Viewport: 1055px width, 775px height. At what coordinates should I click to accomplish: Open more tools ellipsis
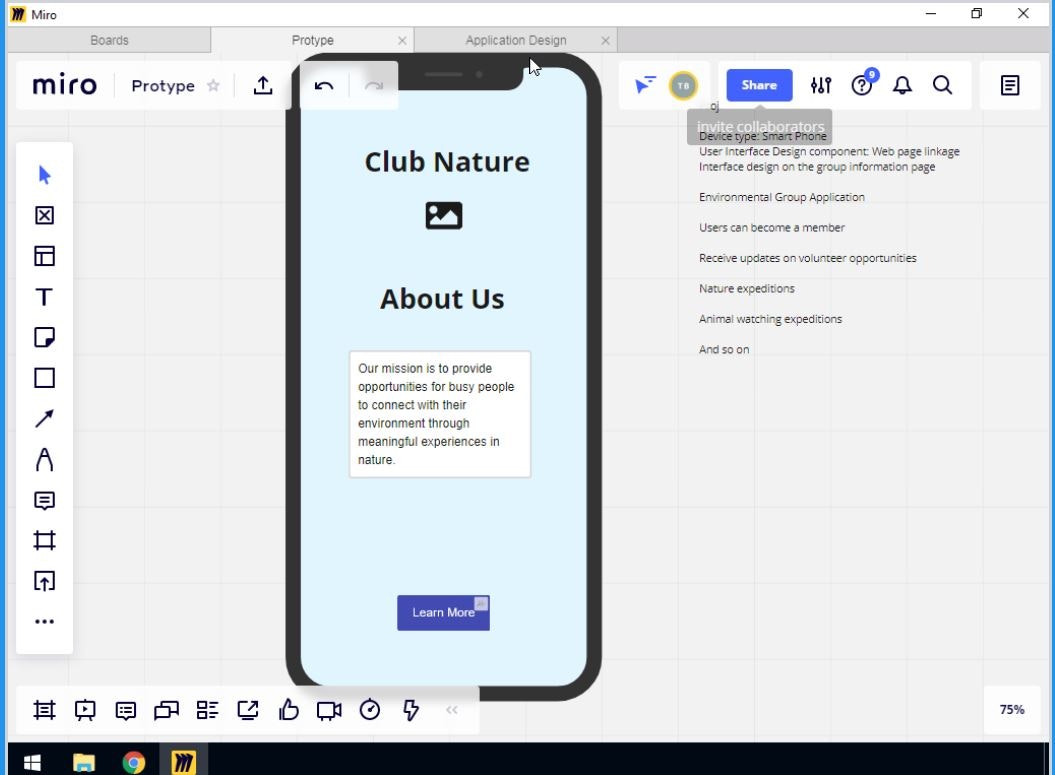(44, 622)
